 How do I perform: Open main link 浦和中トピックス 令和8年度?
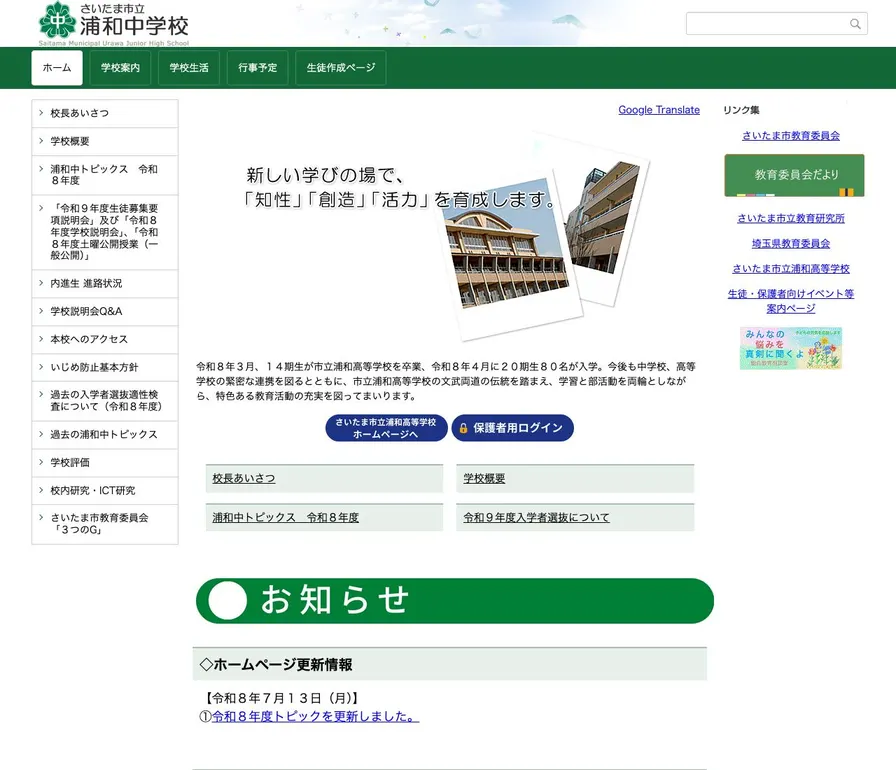285,518
